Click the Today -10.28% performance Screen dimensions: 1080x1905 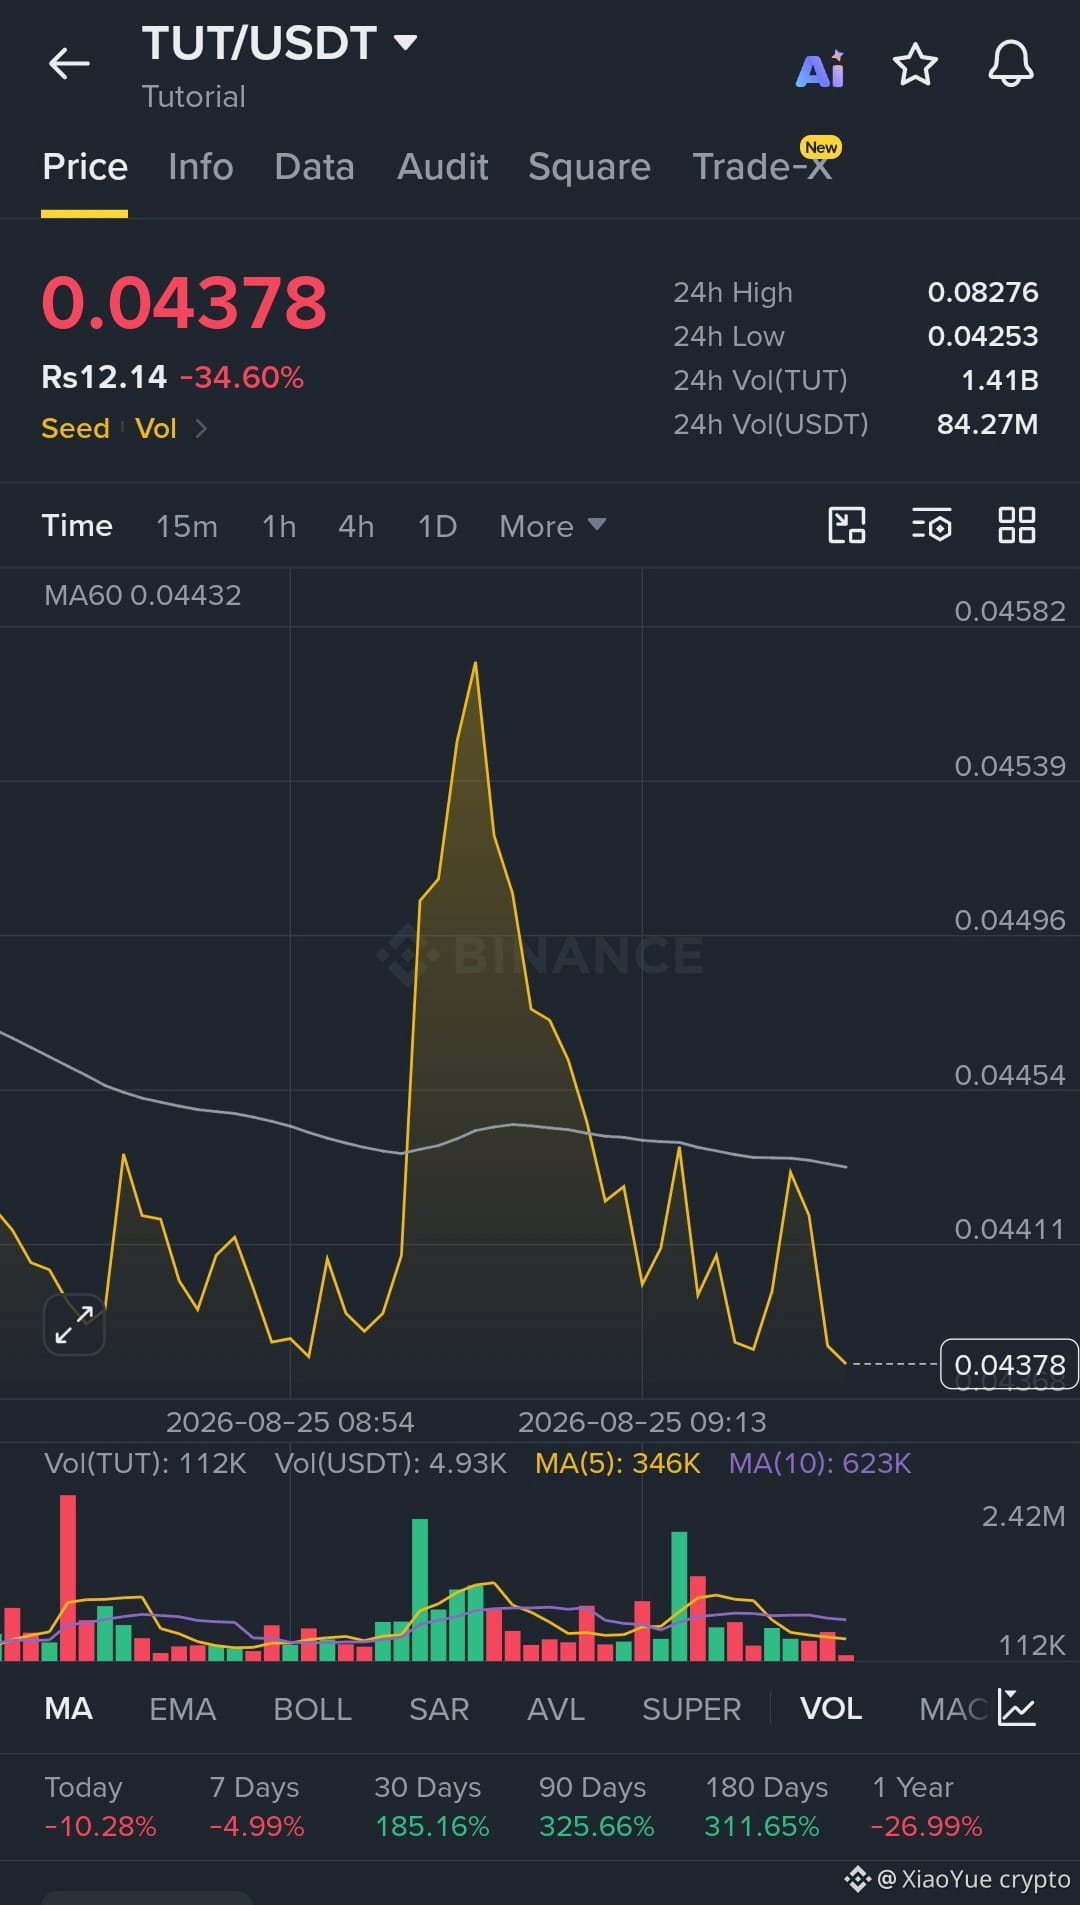100,1807
